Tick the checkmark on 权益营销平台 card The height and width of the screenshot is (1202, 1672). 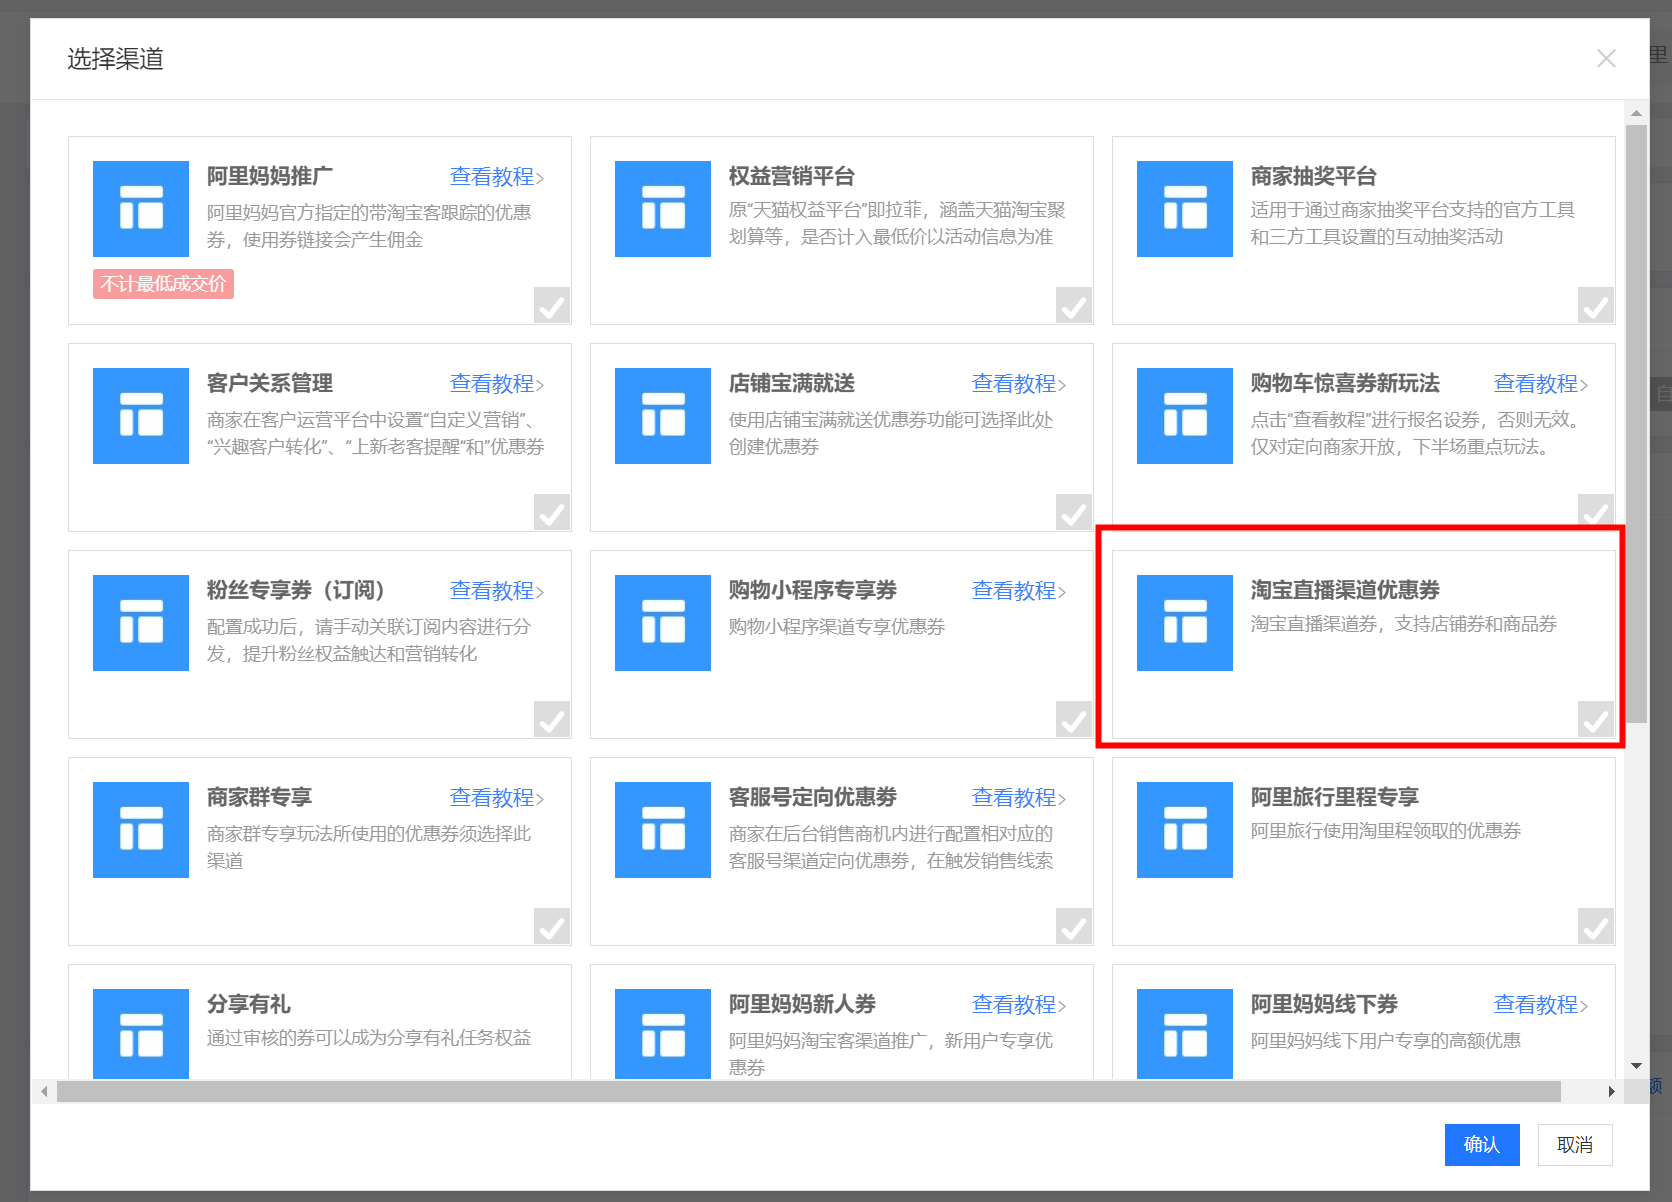pyautogui.click(x=1074, y=305)
